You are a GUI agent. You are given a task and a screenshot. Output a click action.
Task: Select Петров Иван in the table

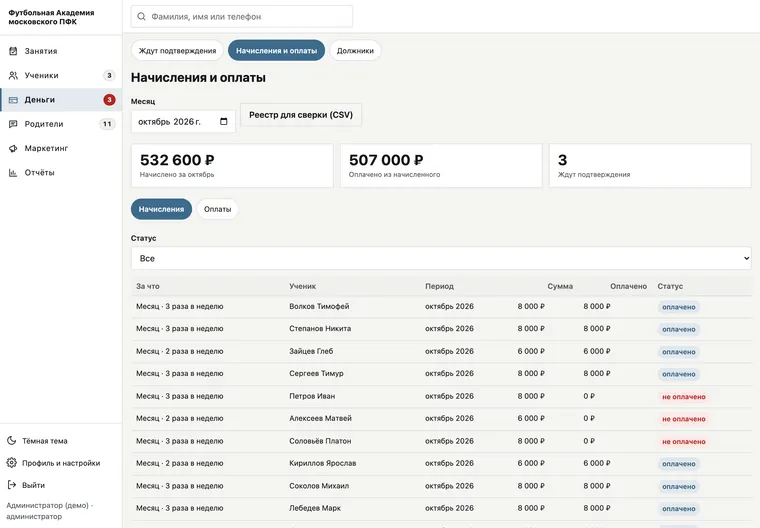click(312, 396)
